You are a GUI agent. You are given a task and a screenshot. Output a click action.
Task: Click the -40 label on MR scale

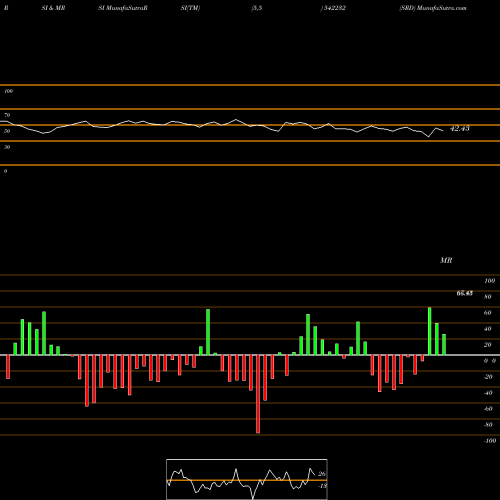(488, 393)
